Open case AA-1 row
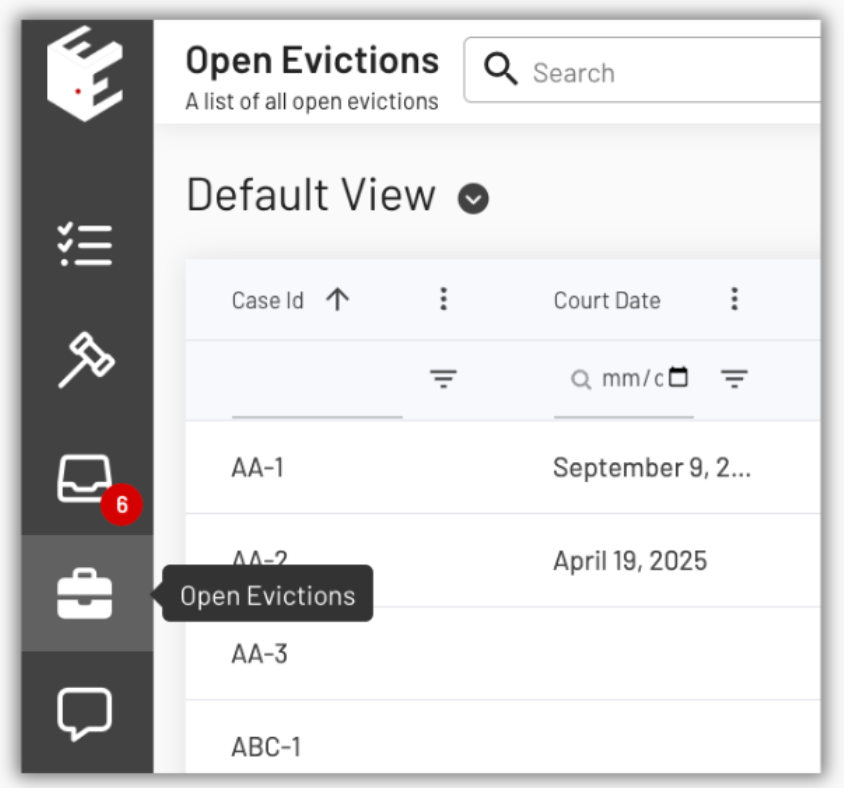This screenshot has height=788, width=844. [x=258, y=467]
